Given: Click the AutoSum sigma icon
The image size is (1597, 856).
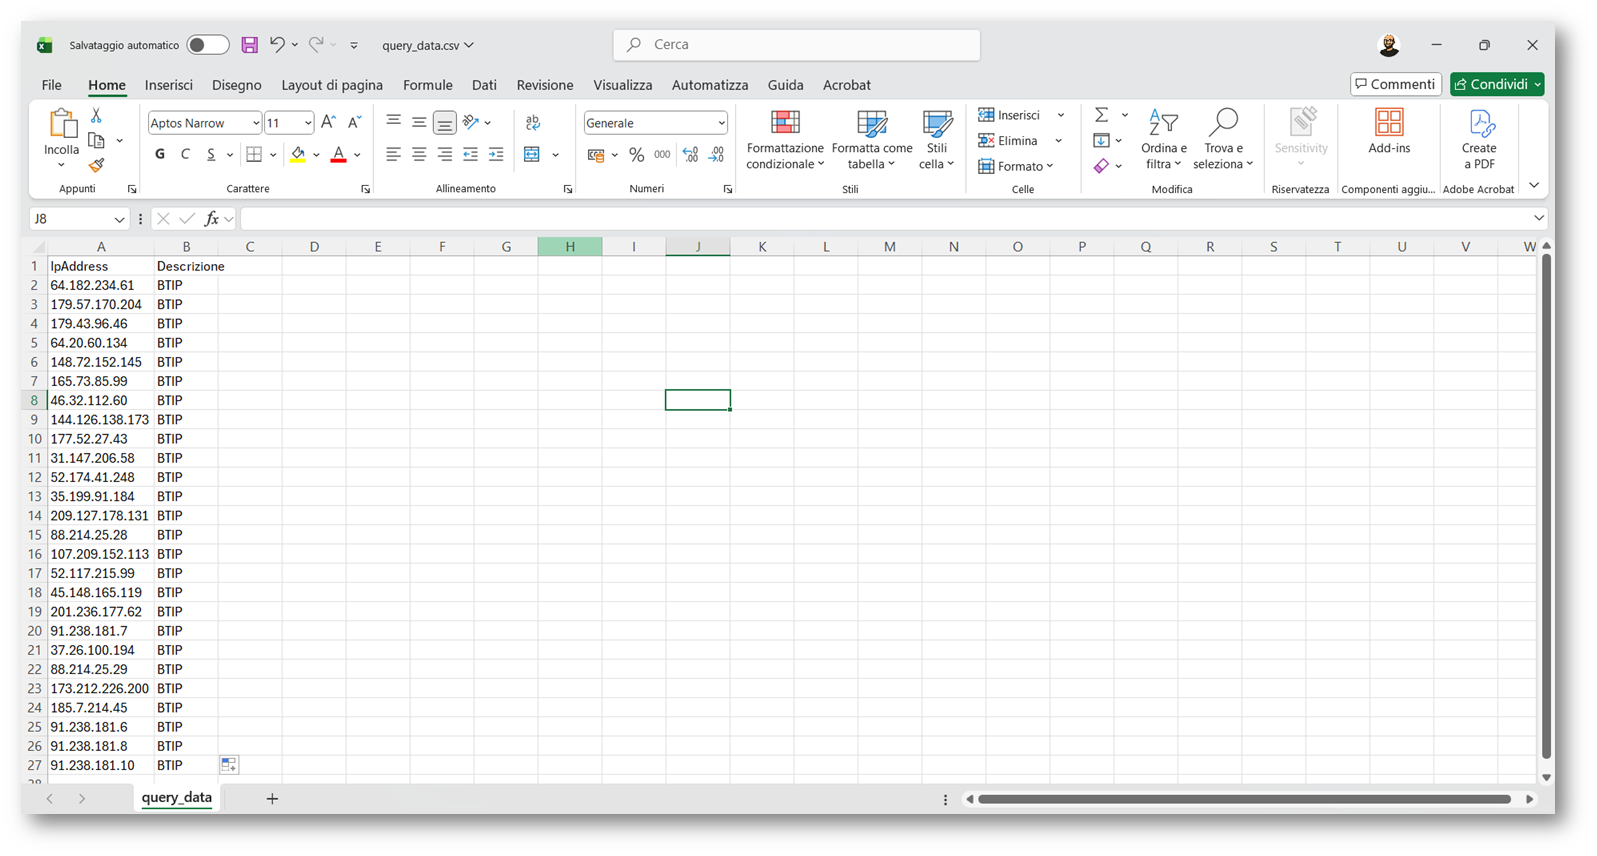Looking at the screenshot, I should (1101, 115).
